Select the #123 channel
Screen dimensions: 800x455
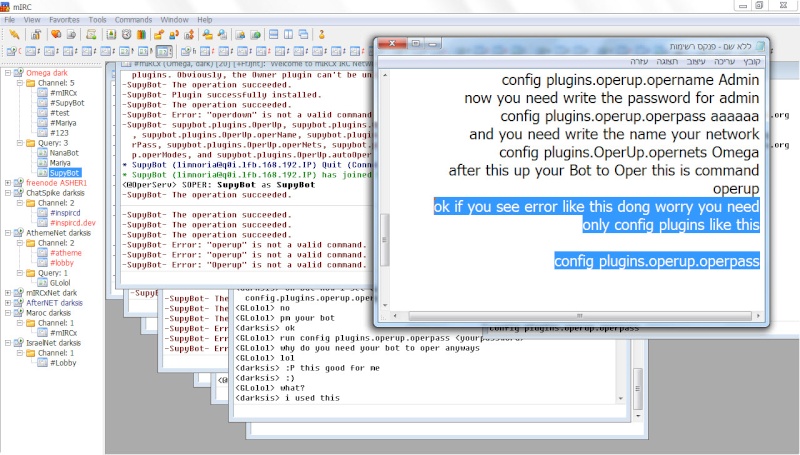point(59,133)
